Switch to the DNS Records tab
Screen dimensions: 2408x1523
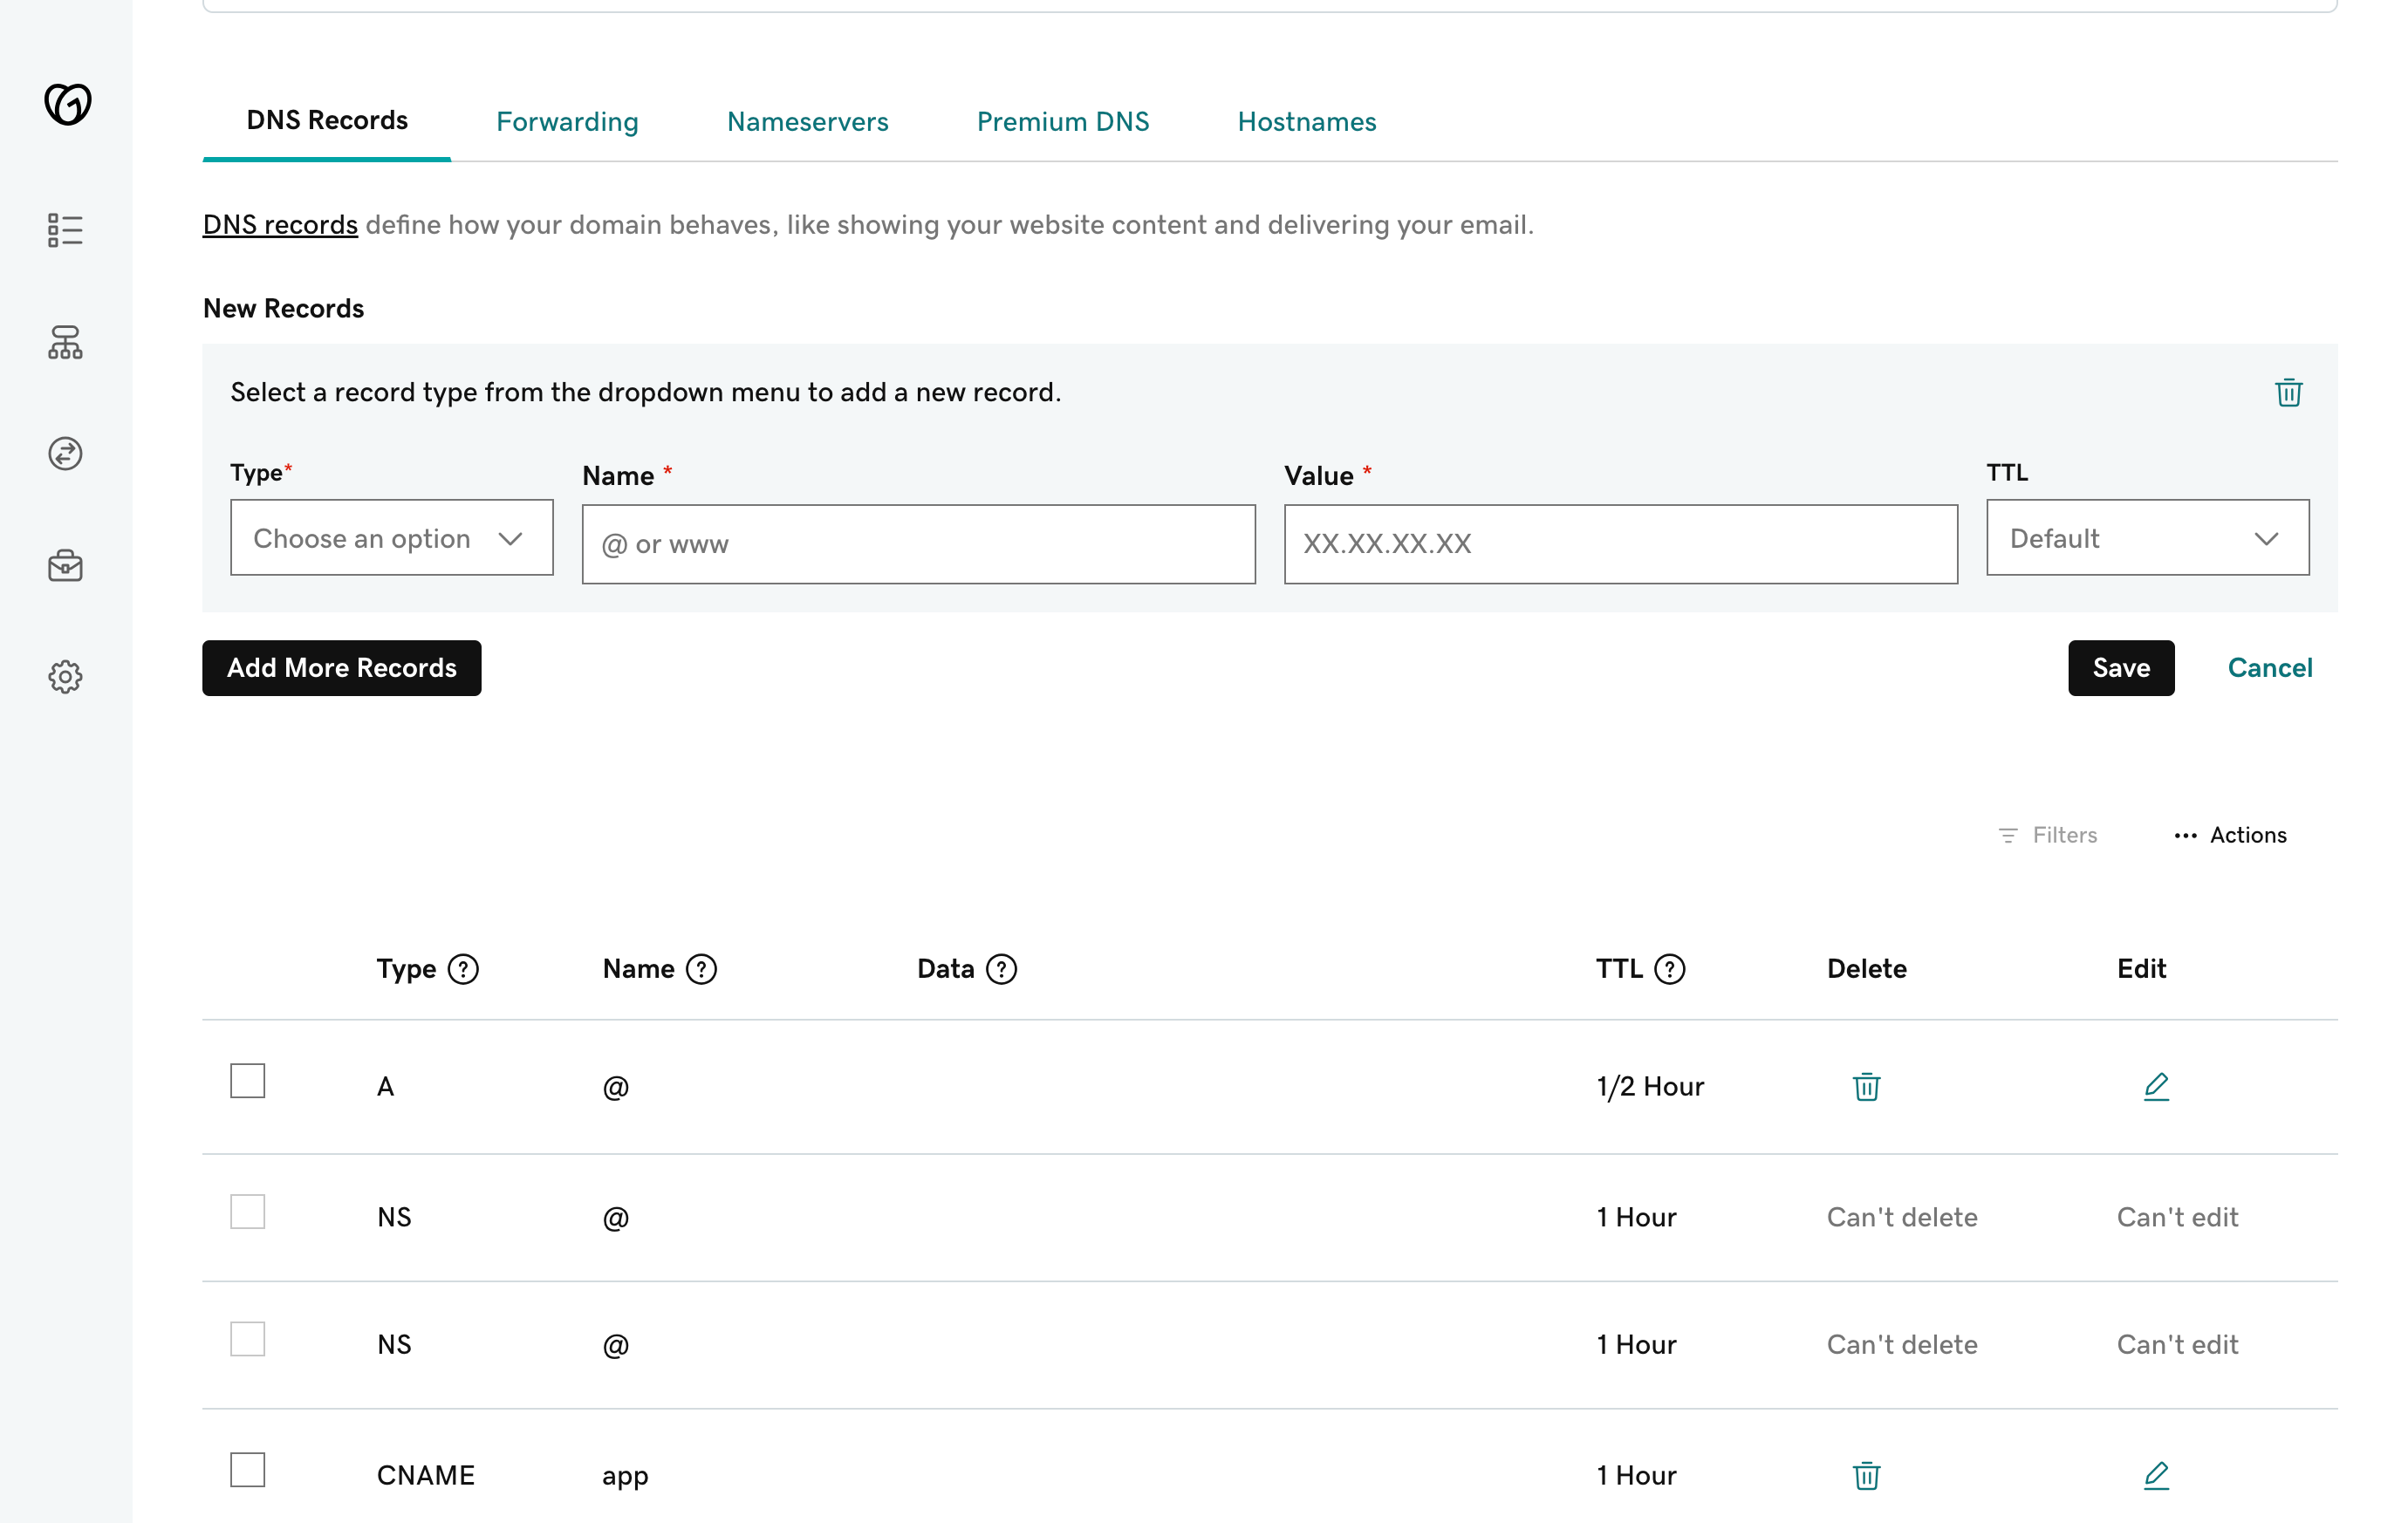(x=327, y=120)
